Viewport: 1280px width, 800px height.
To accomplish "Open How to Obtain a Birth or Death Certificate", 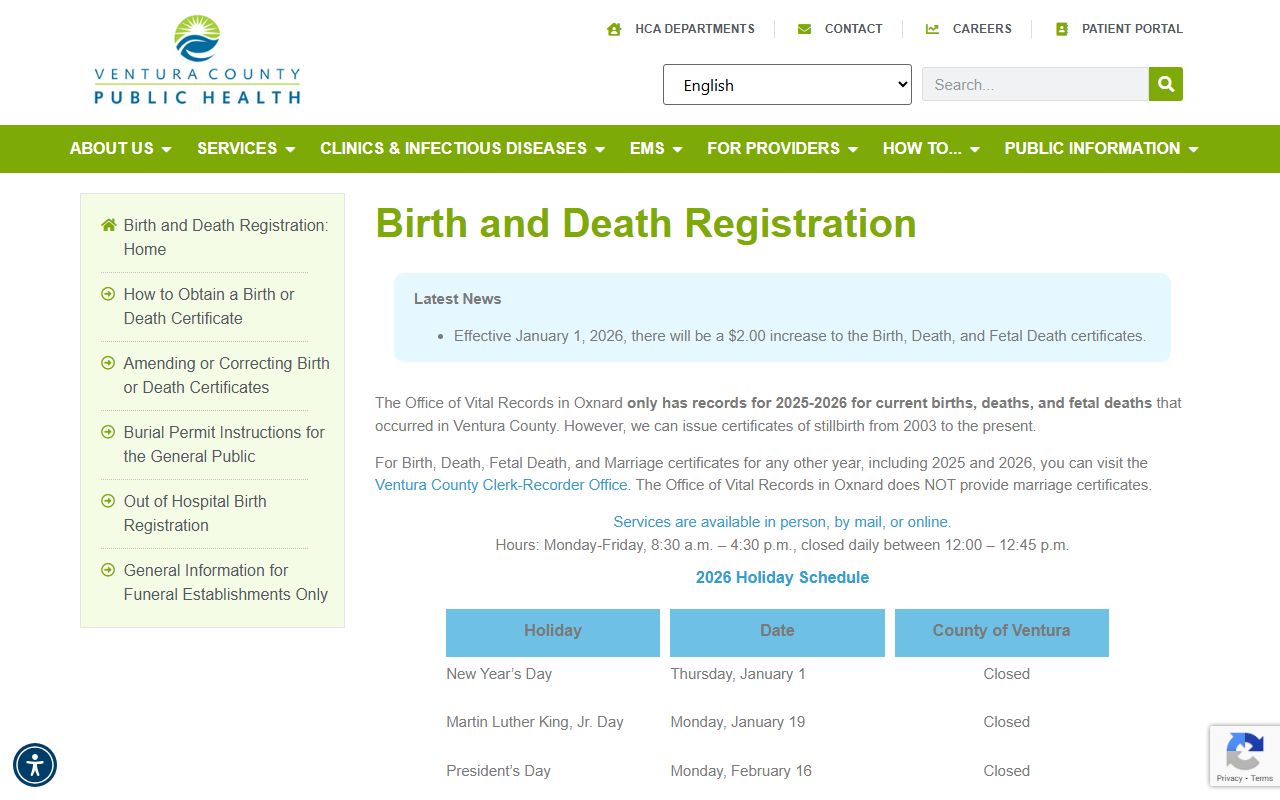I will click(209, 306).
